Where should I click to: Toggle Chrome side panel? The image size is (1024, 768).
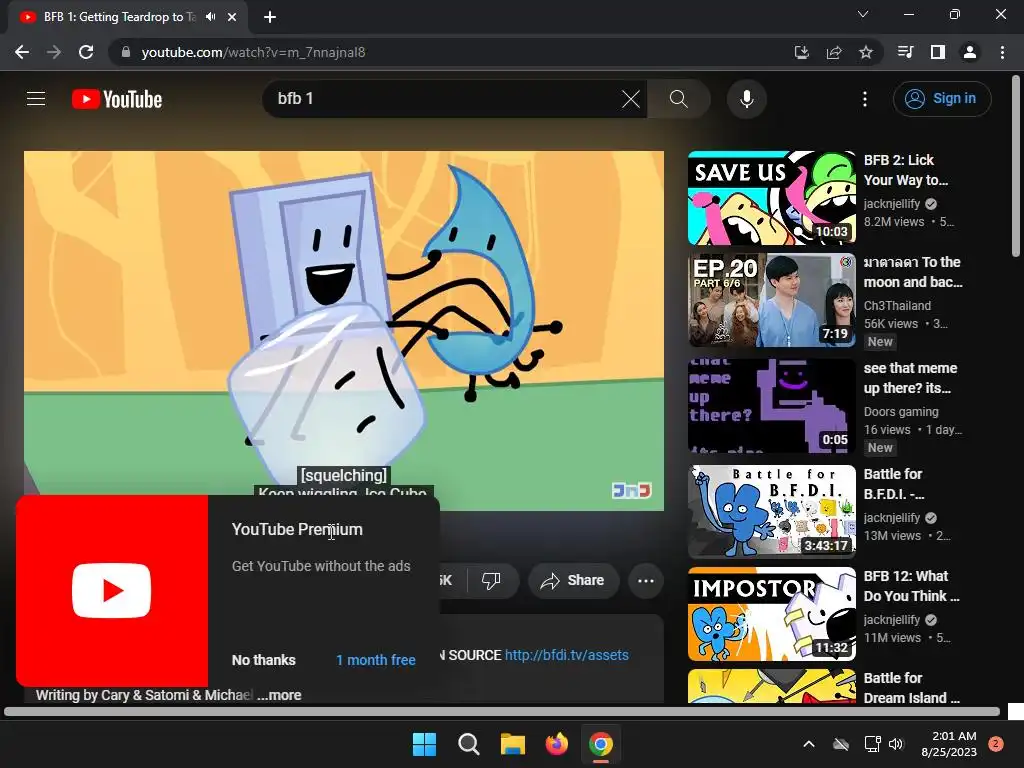tap(938, 52)
